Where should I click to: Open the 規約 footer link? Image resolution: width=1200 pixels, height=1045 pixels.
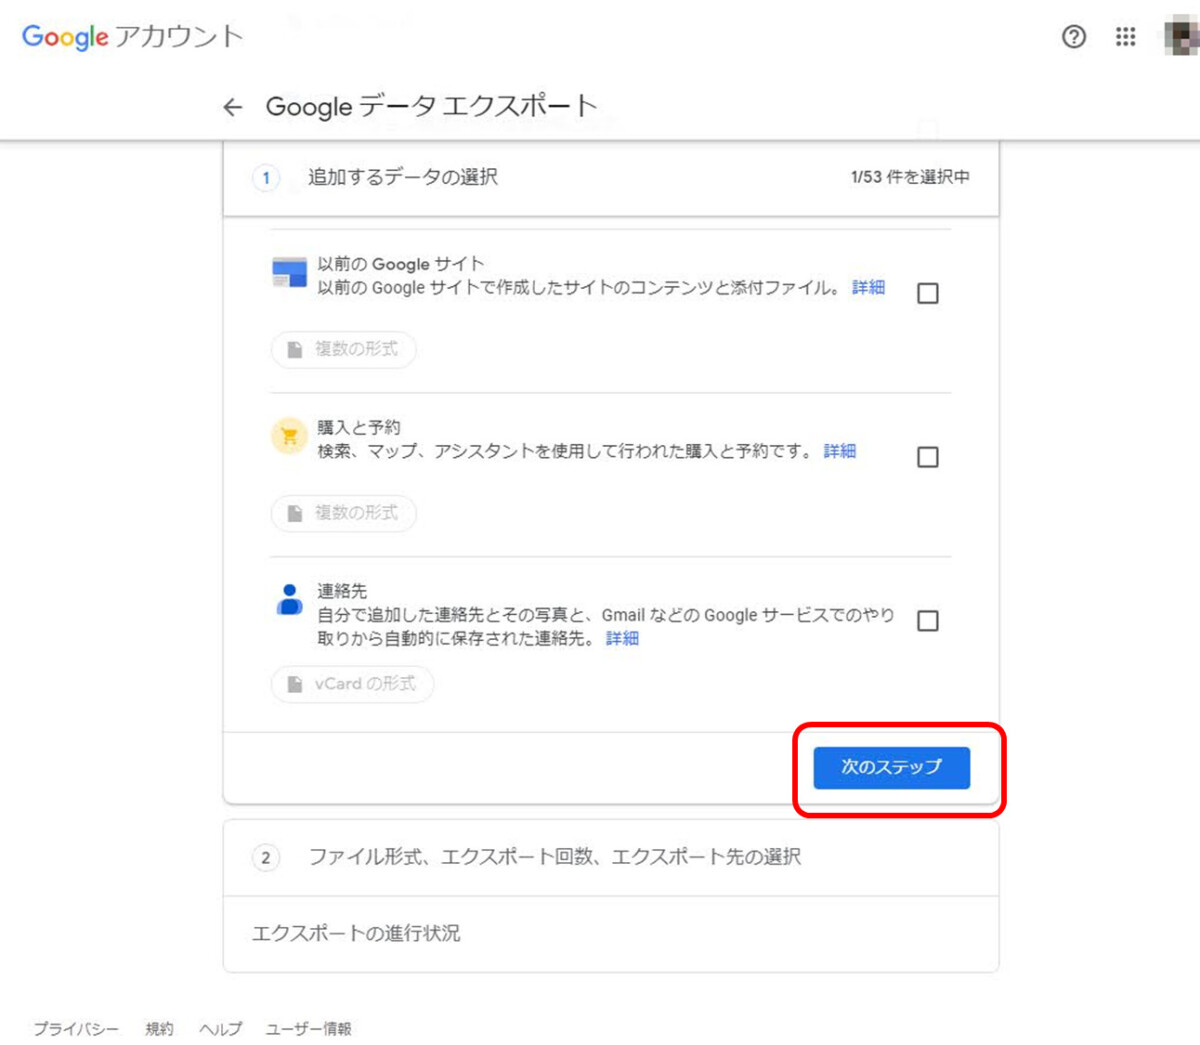[x=159, y=1028]
